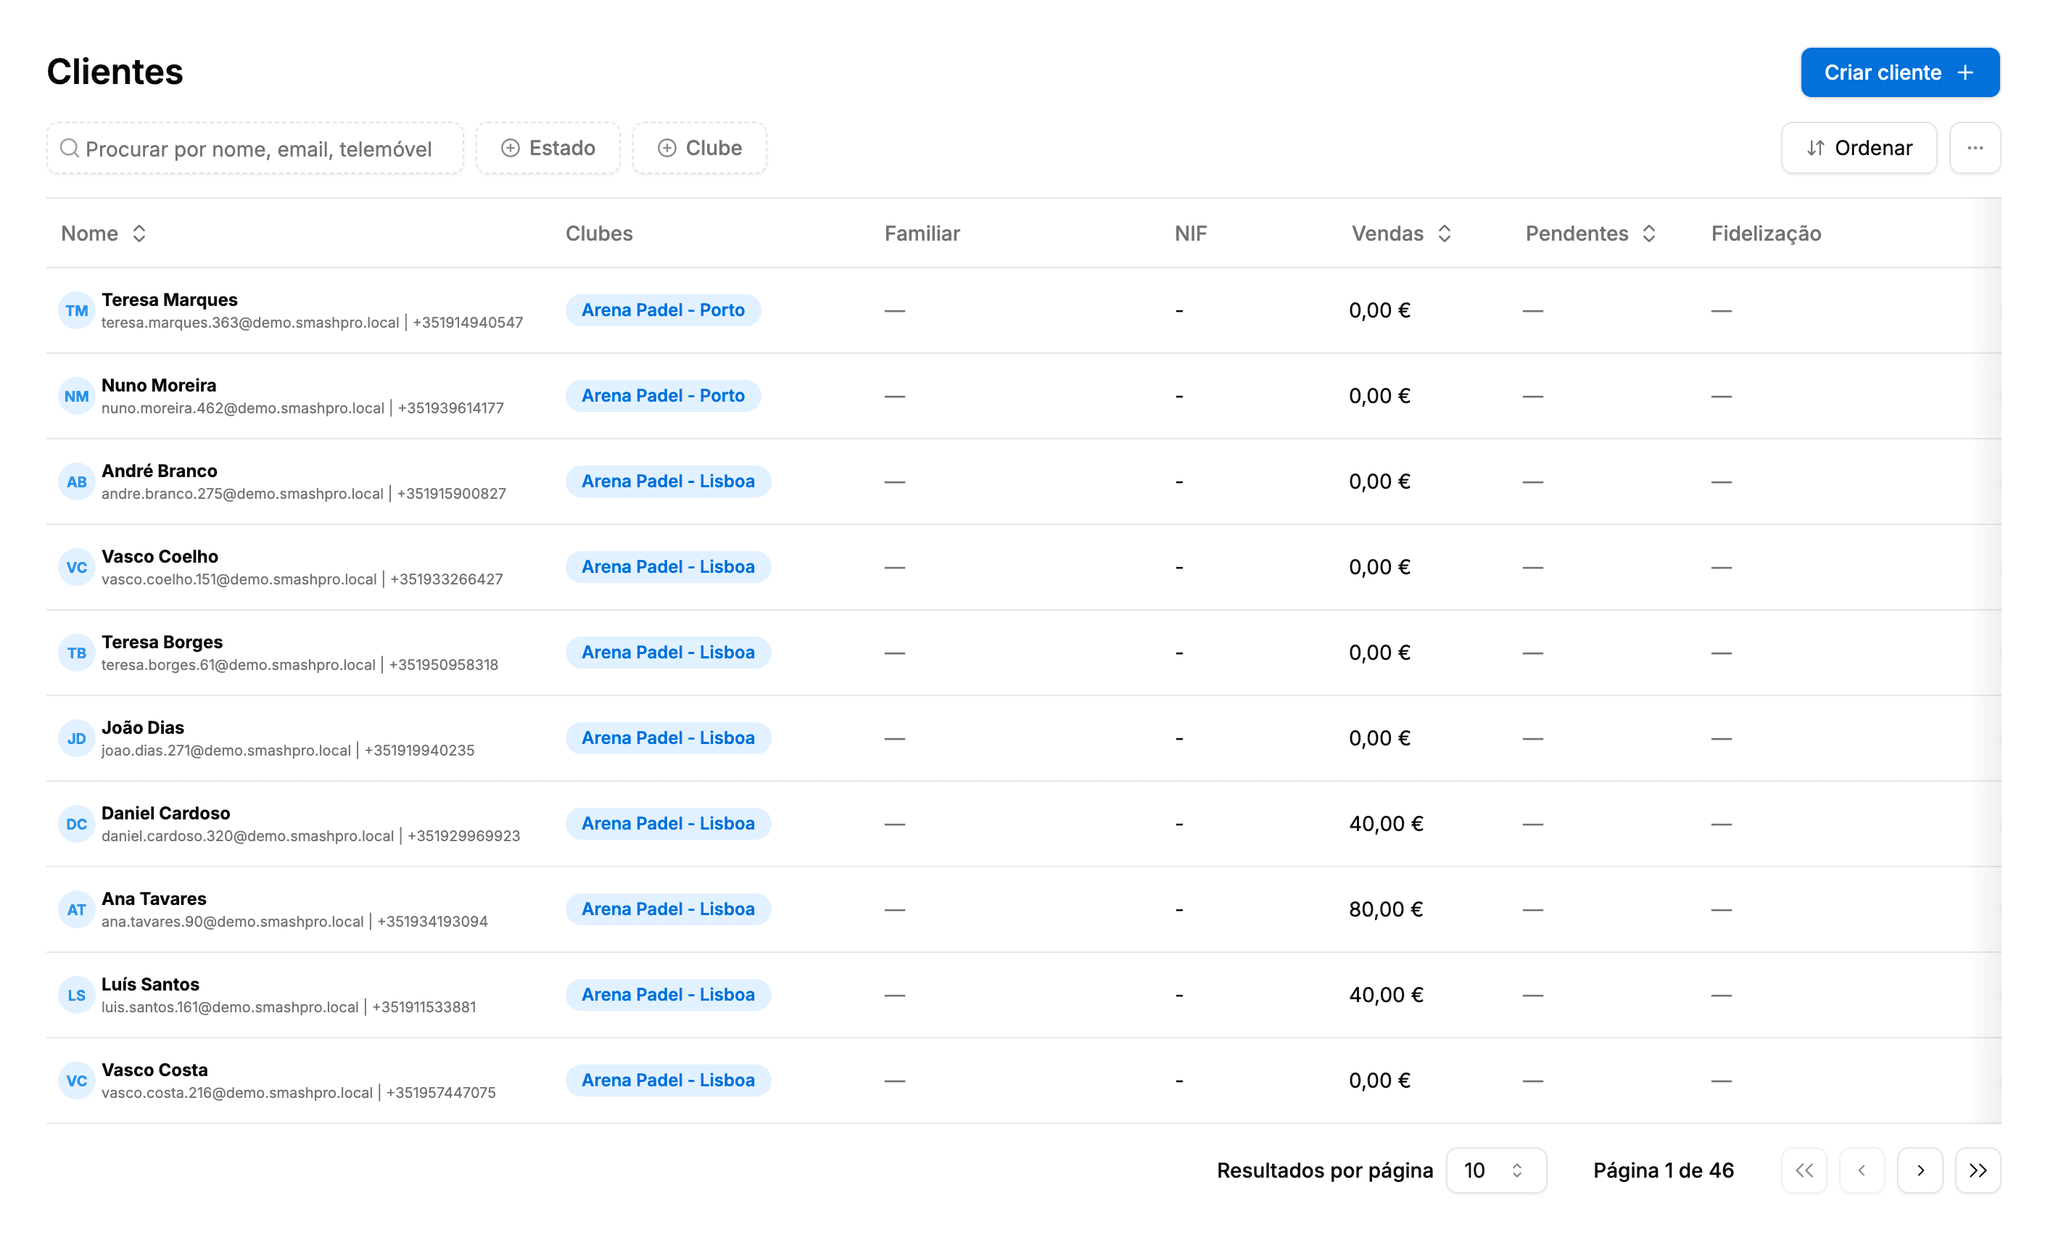This screenshot has height=1253, width=2048.
Task: Go to the next page of results
Action: pyautogui.click(x=1920, y=1170)
